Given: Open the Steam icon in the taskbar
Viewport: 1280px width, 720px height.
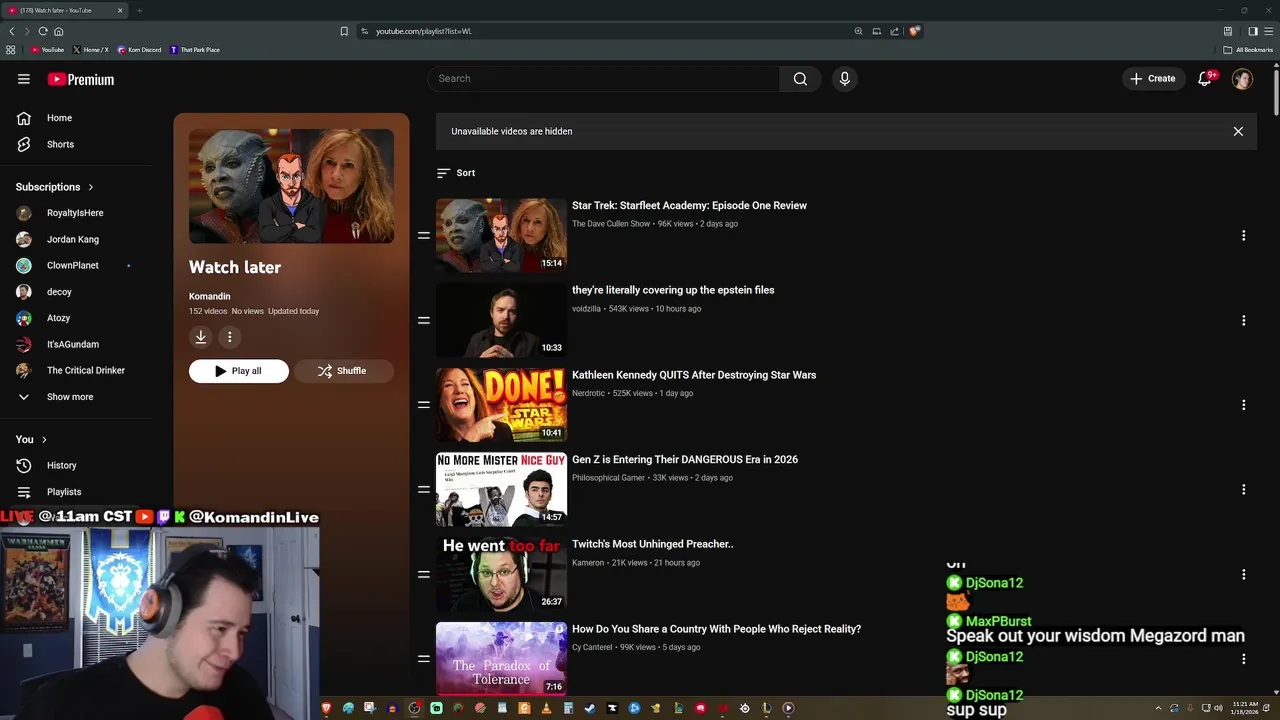Looking at the screenshot, I should point(590,708).
